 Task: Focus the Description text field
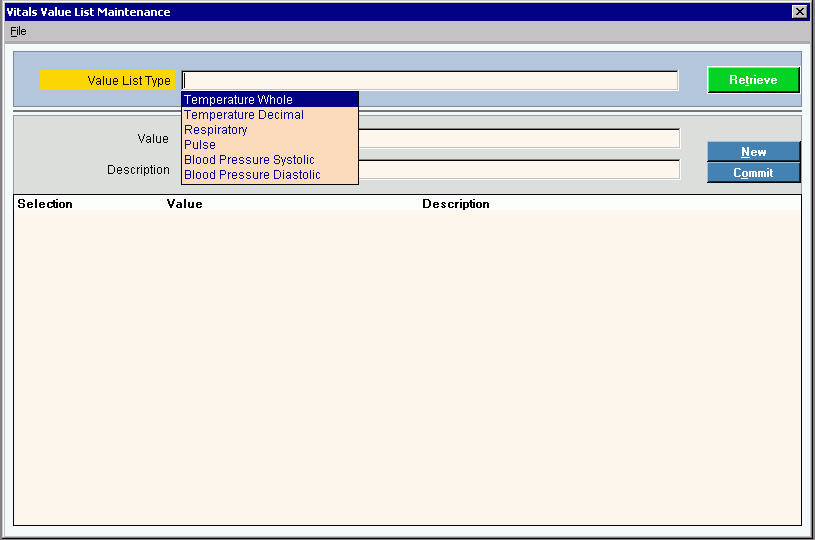[518, 170]
